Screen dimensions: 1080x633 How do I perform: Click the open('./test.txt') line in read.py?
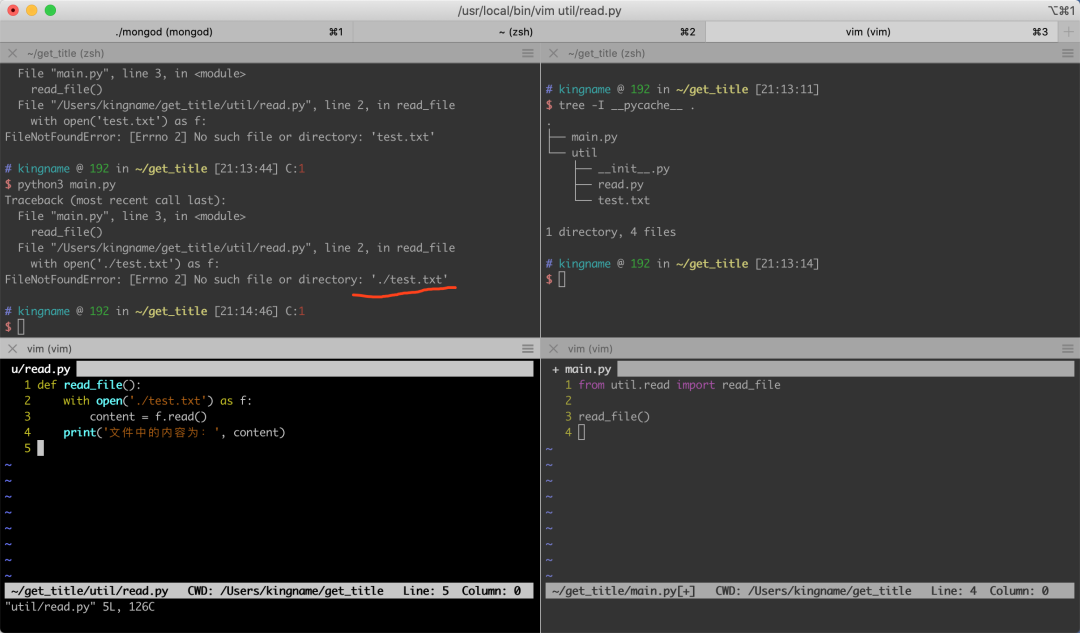(x=157, y=401)
